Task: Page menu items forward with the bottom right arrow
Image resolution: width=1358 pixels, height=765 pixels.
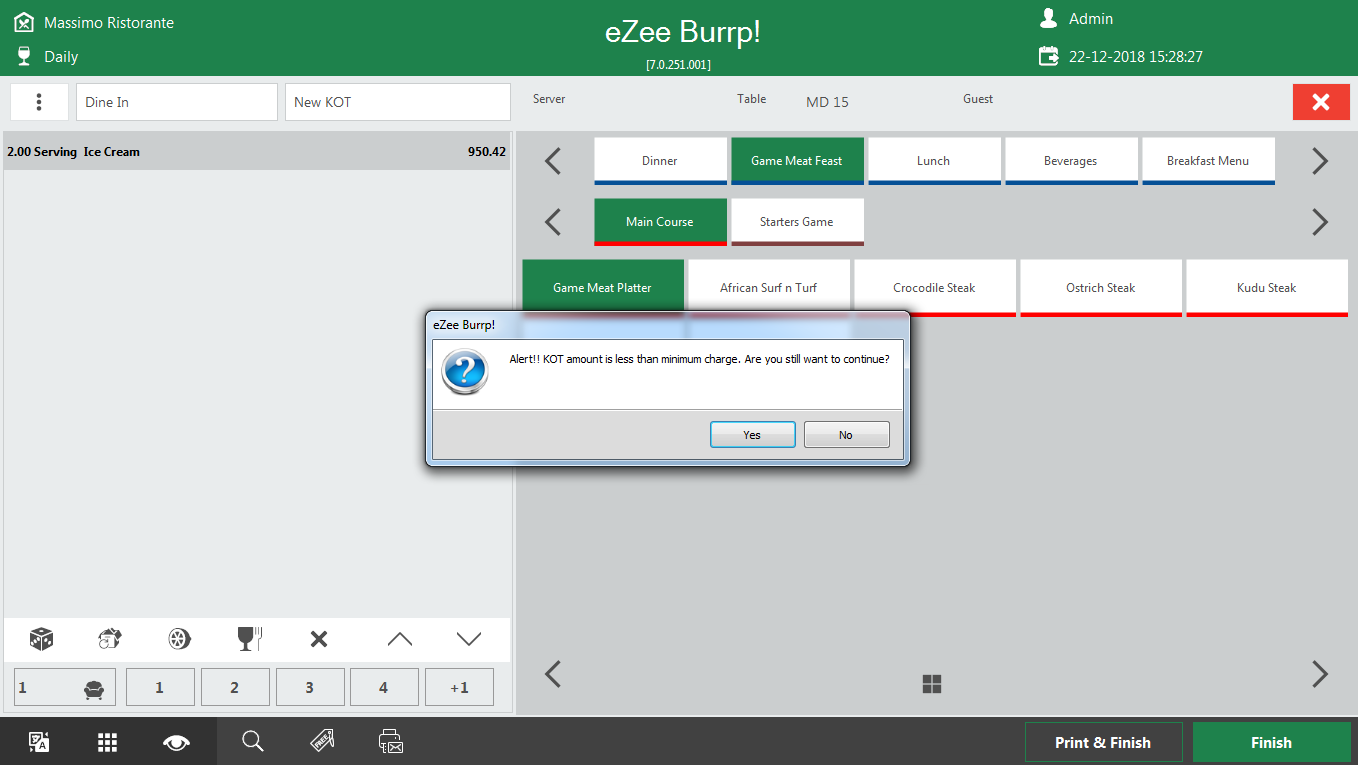Action: click(1320, 674)
